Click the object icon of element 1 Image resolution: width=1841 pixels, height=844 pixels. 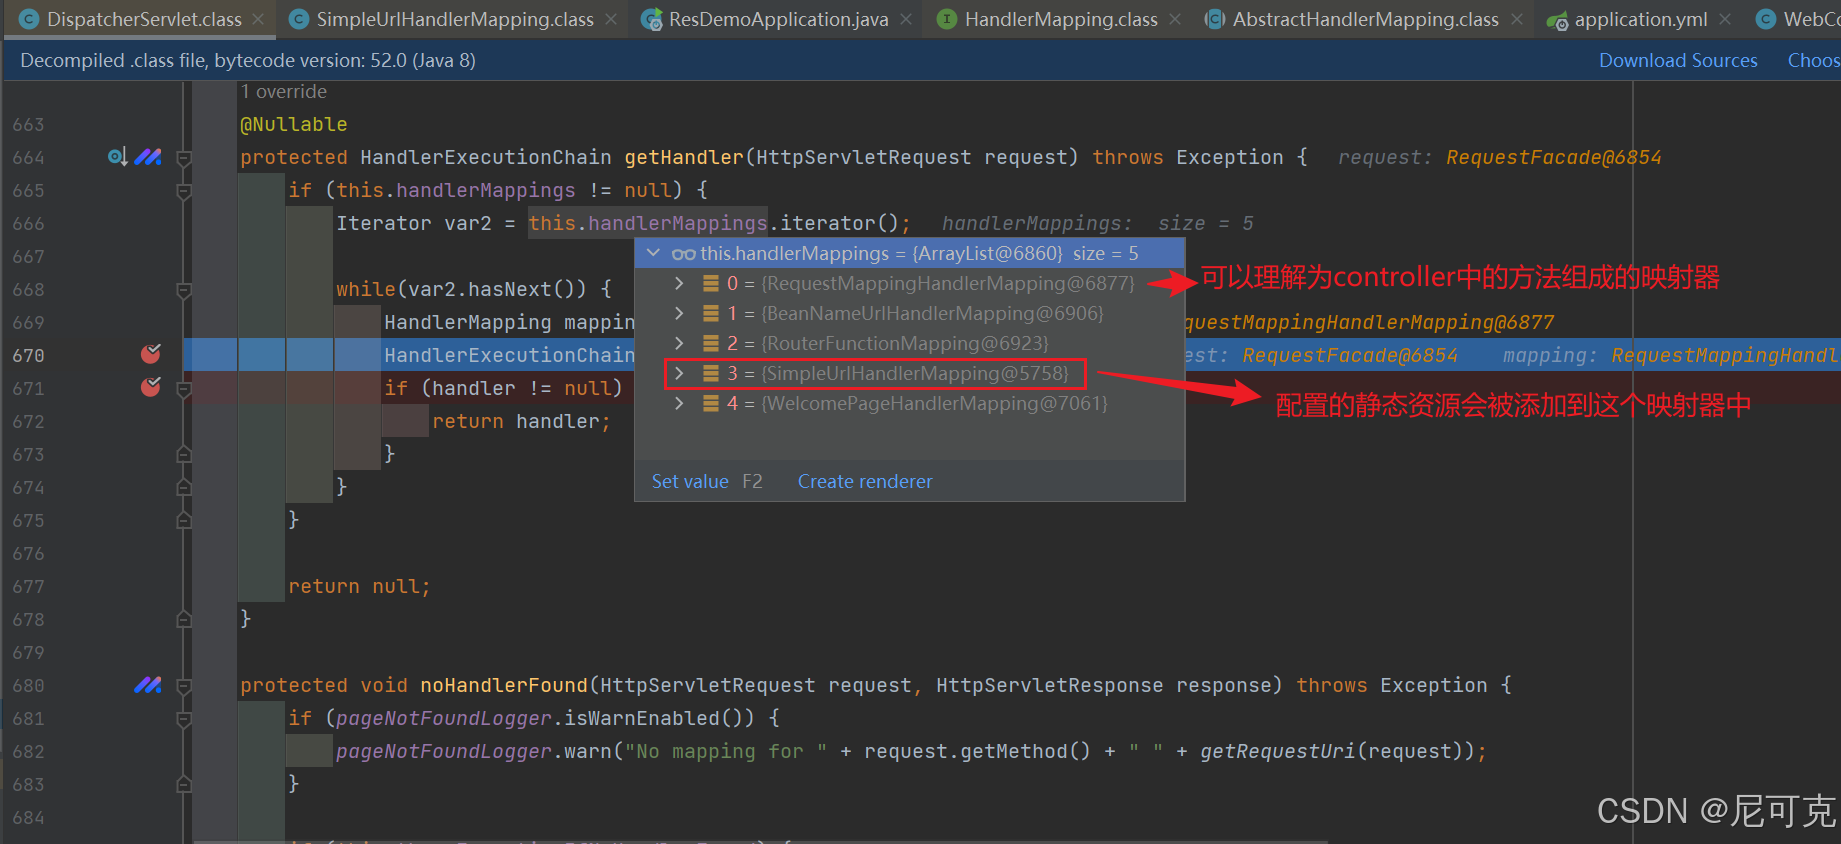(x=711, y=313)
